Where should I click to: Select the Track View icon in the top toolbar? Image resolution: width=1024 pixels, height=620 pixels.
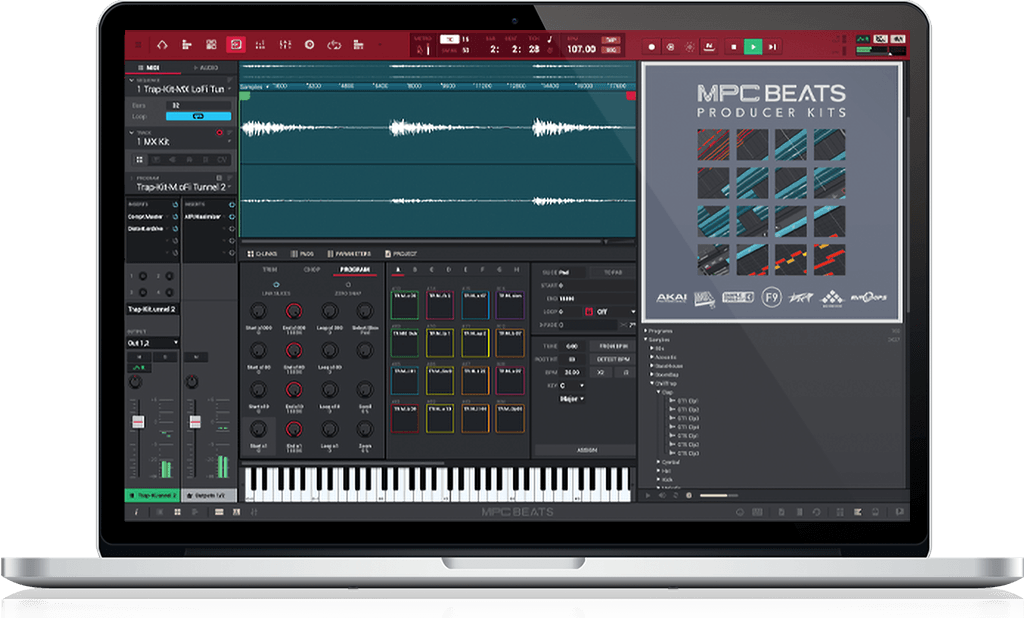[185, 44]
